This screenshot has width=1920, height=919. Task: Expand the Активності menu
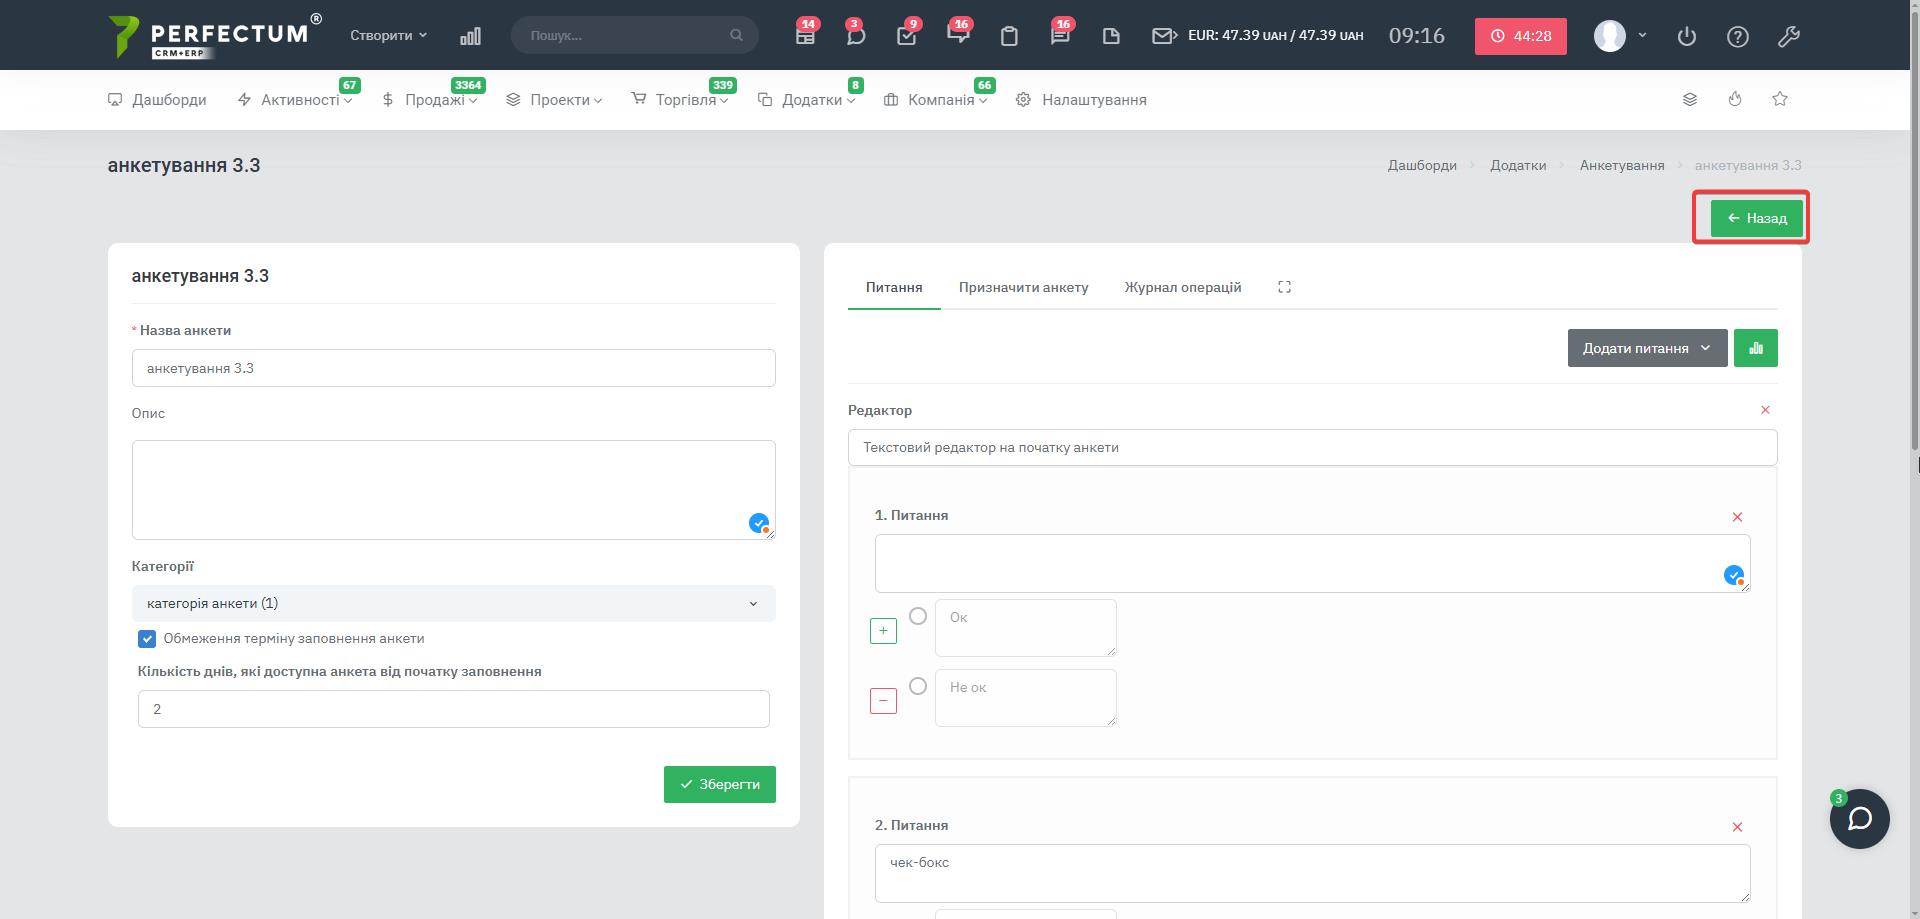point(295,100)
